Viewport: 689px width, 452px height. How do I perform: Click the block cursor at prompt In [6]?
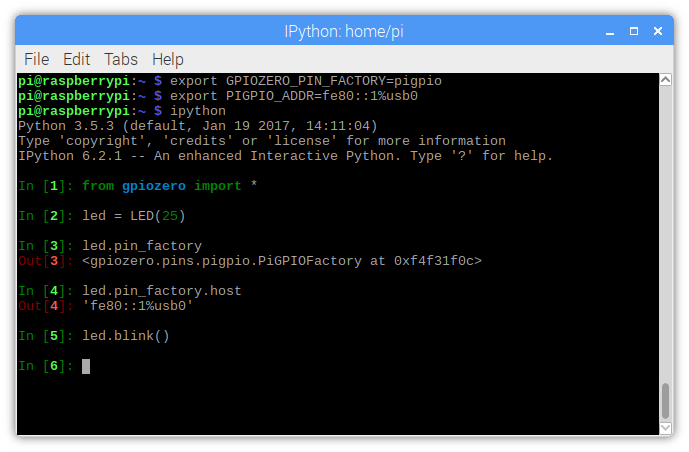86,367
